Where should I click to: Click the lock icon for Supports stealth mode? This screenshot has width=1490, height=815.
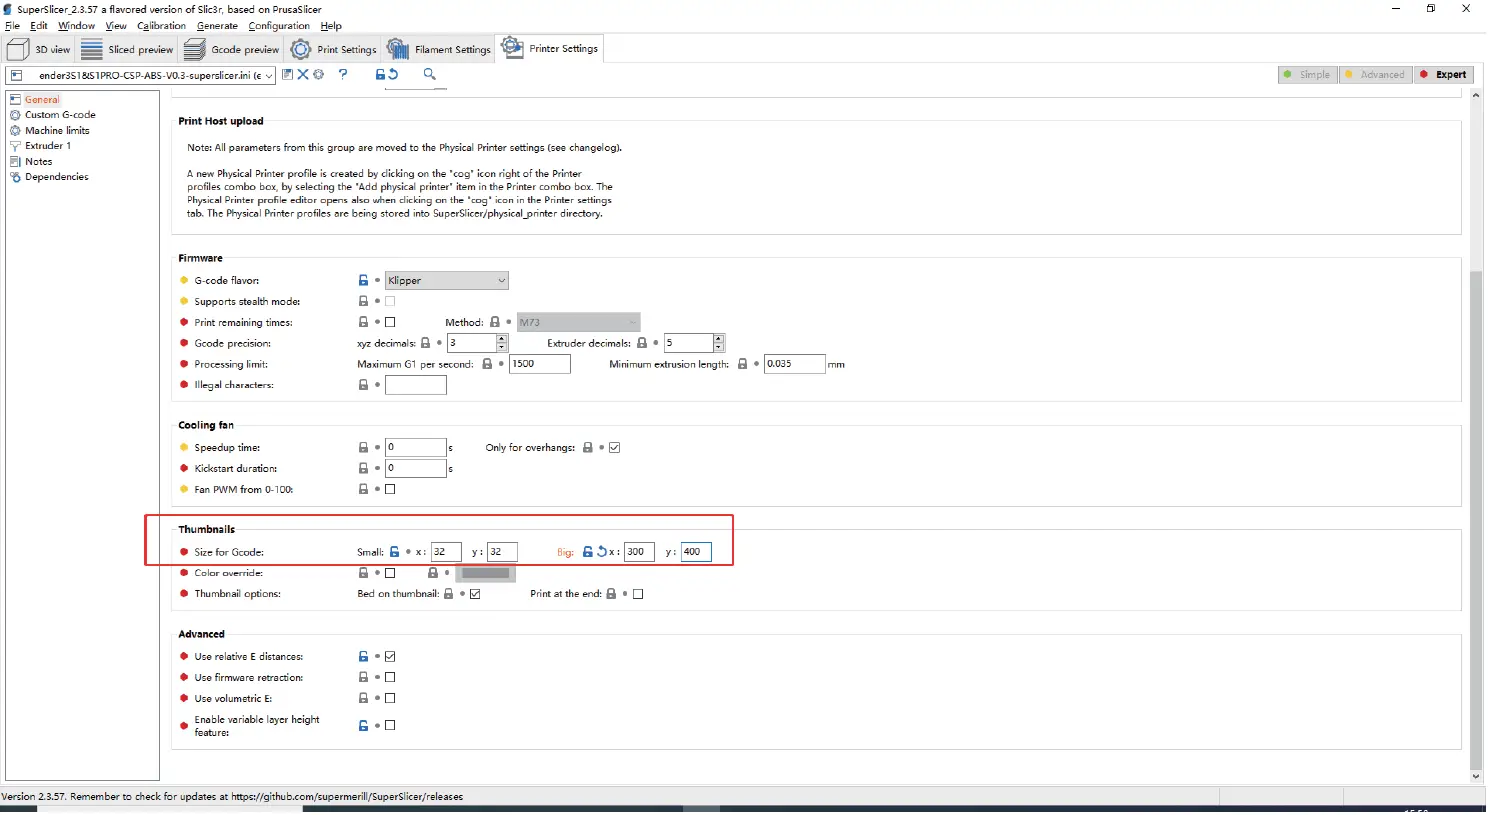(364, 301)
